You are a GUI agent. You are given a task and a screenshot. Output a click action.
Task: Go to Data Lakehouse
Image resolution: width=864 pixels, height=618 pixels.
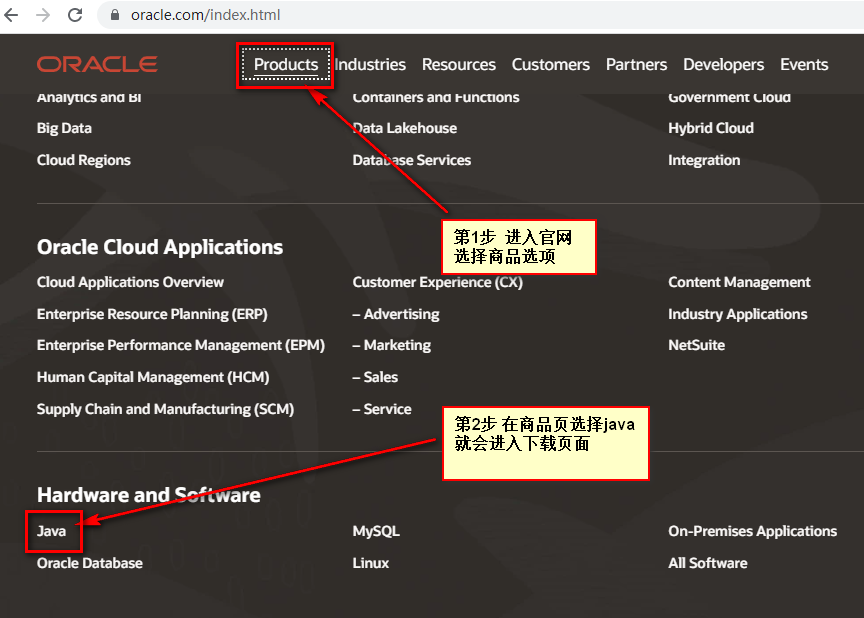404,128
